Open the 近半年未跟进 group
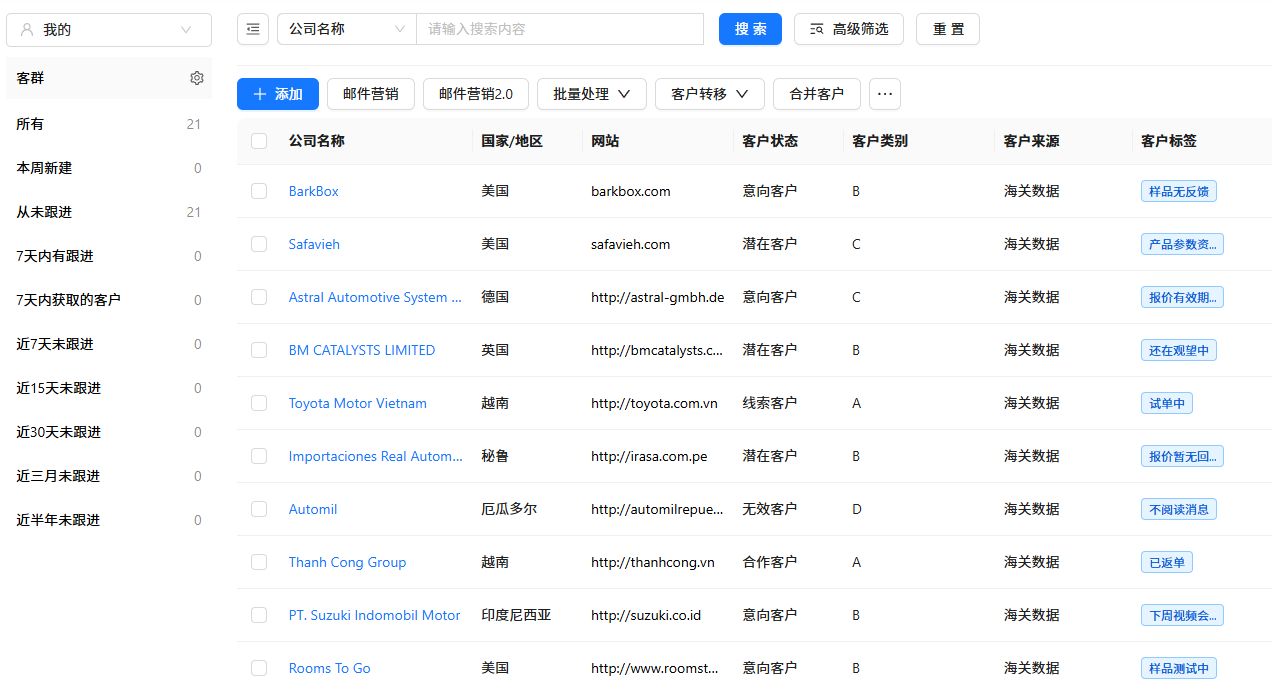This screenshot has width=1272, height=693. tap(109, 520)
